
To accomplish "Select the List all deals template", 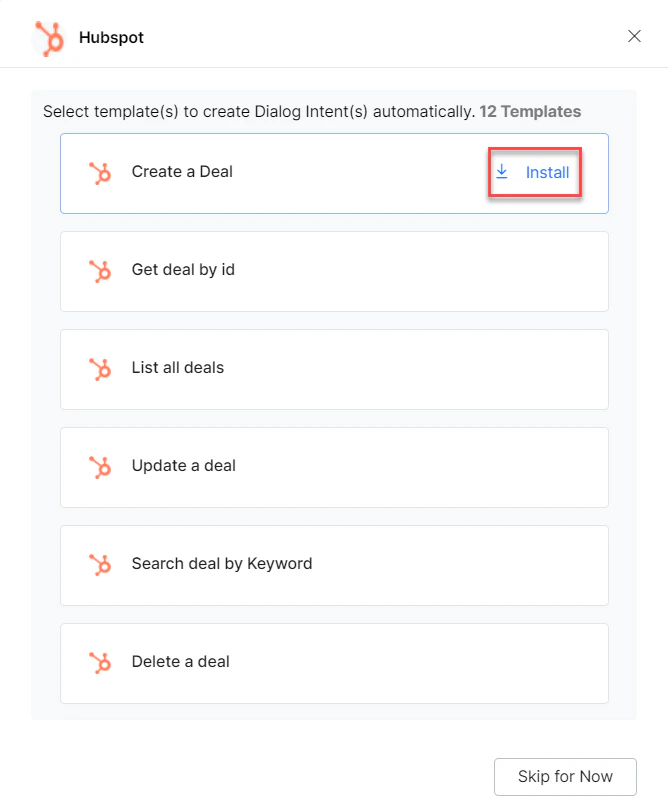I will tap(334, 368).
